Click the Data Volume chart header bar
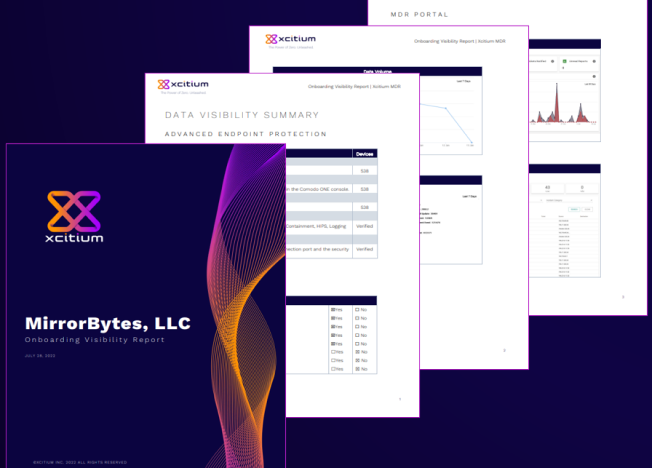Image resolution: width=652 pixels, height=468 pixels. pos(378,72)
